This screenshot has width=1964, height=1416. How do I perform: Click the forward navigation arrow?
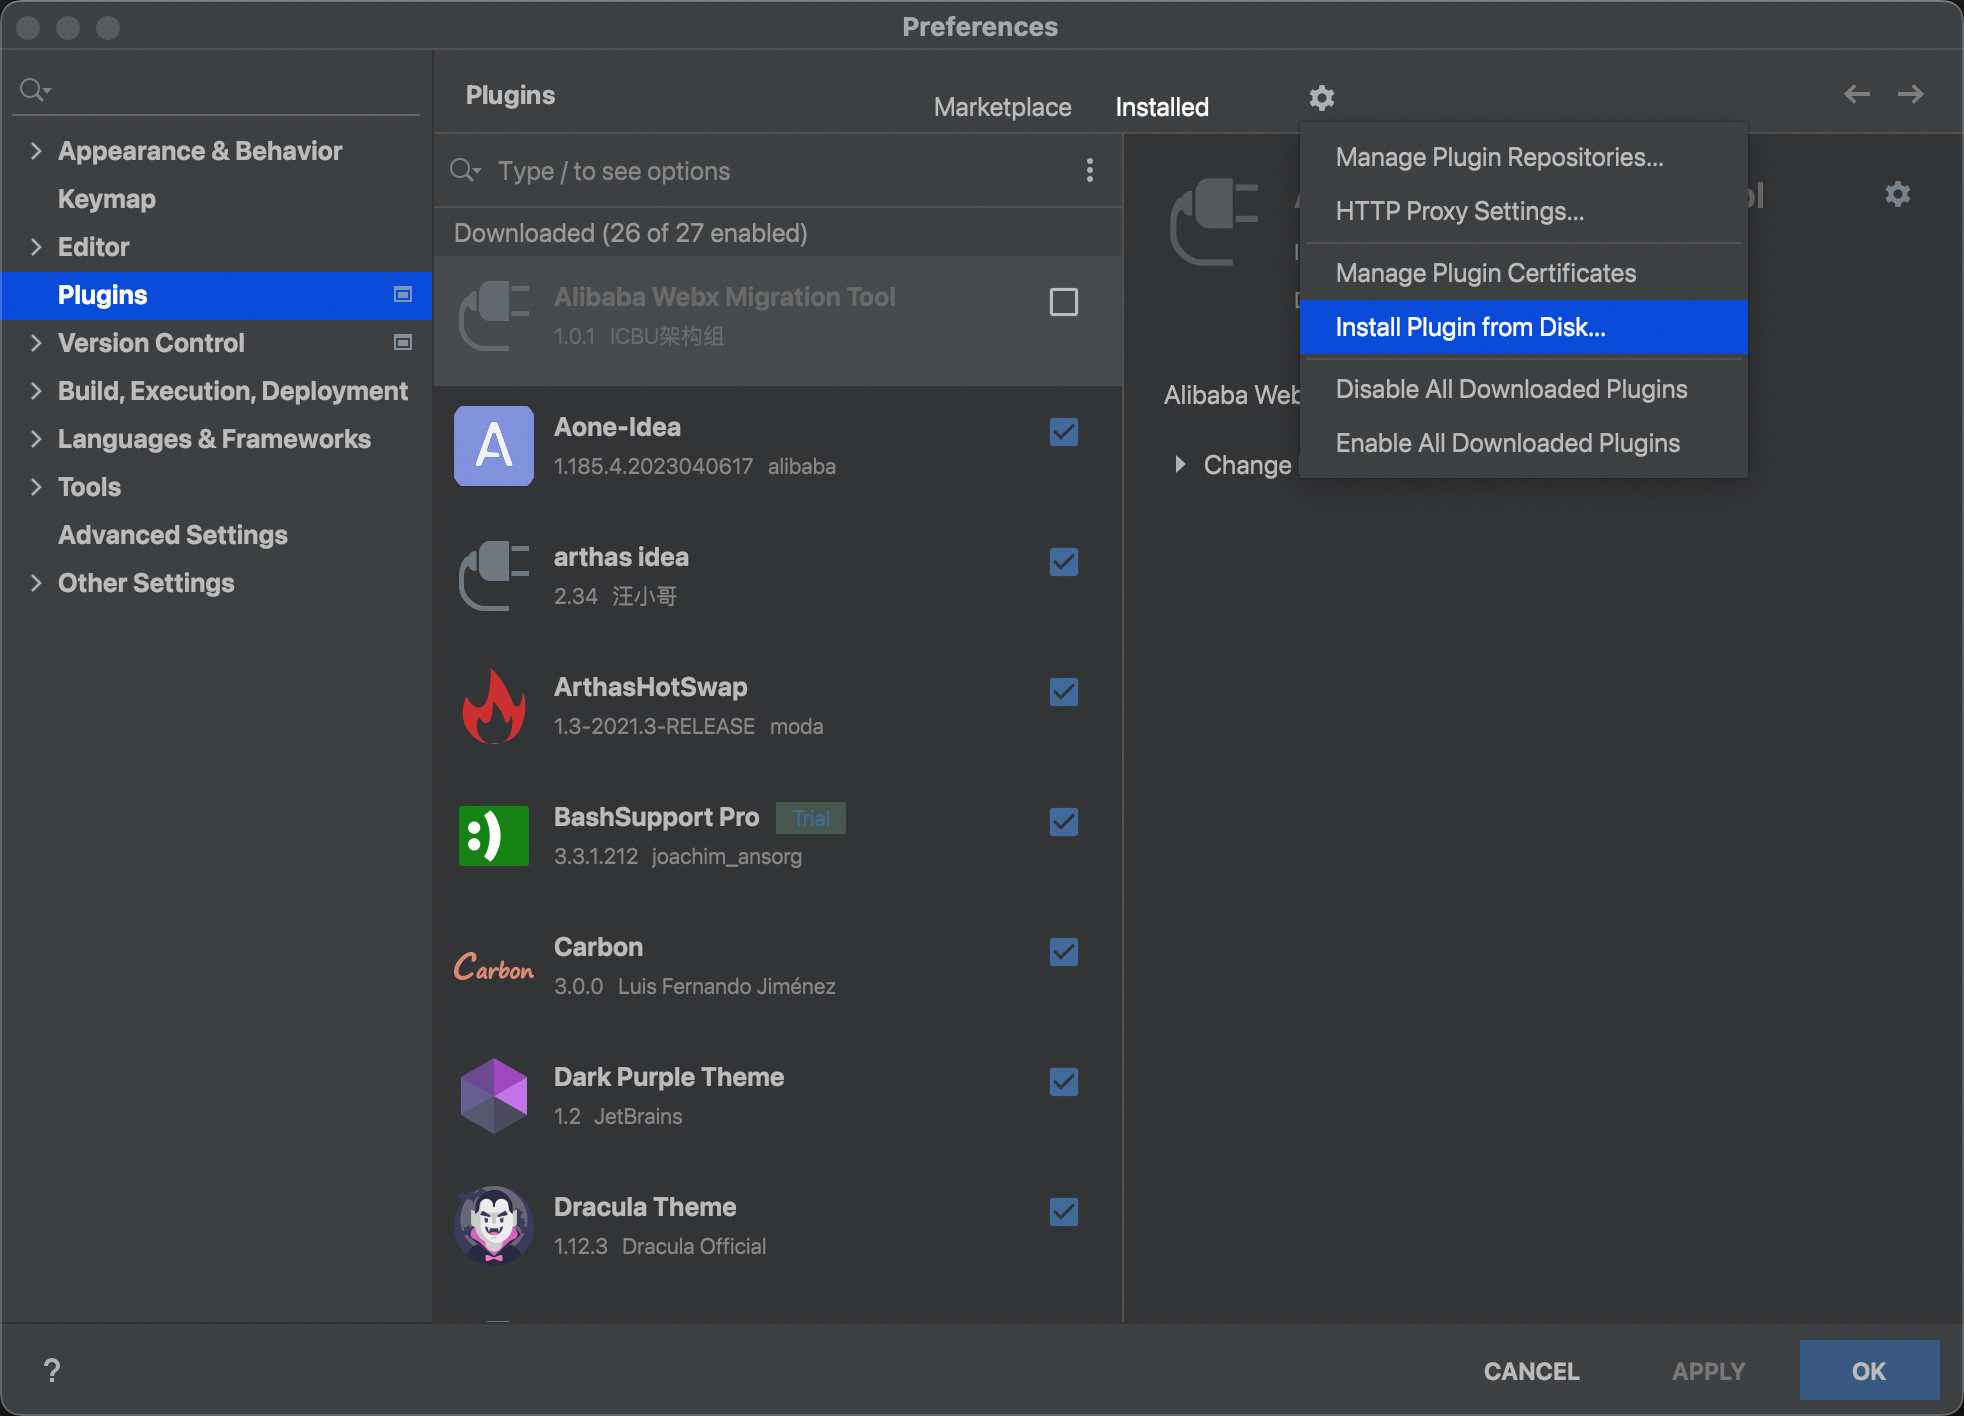pos(1911,94)
